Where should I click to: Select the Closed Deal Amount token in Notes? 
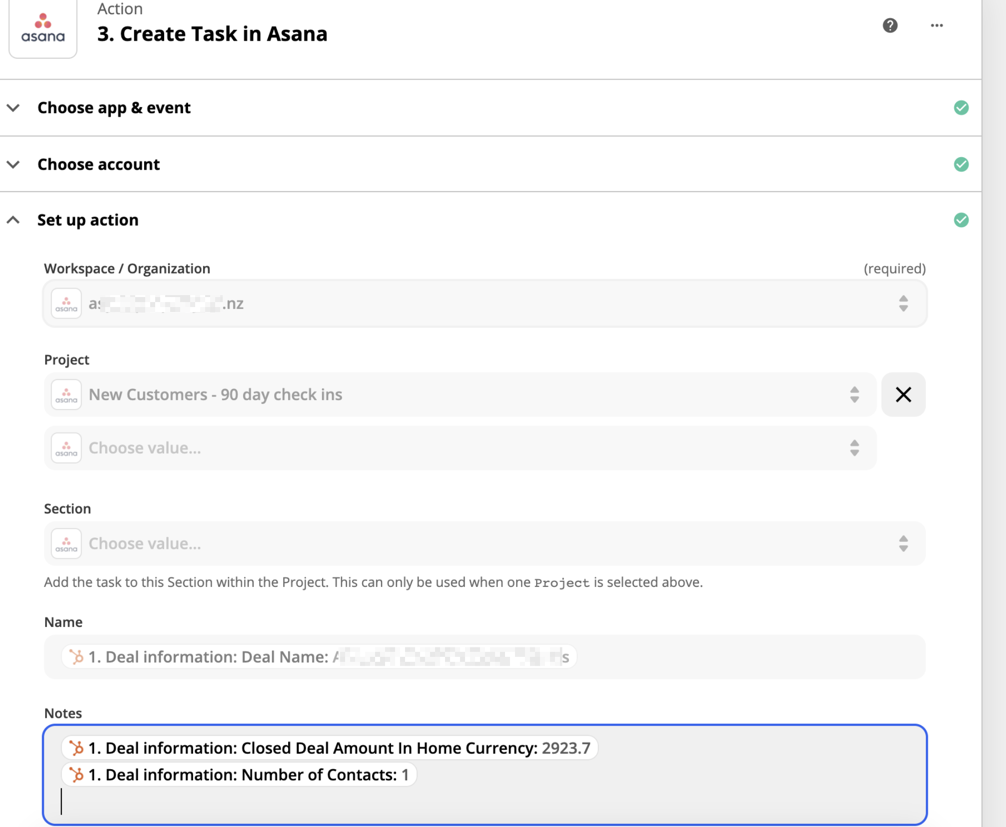(330, 748)
